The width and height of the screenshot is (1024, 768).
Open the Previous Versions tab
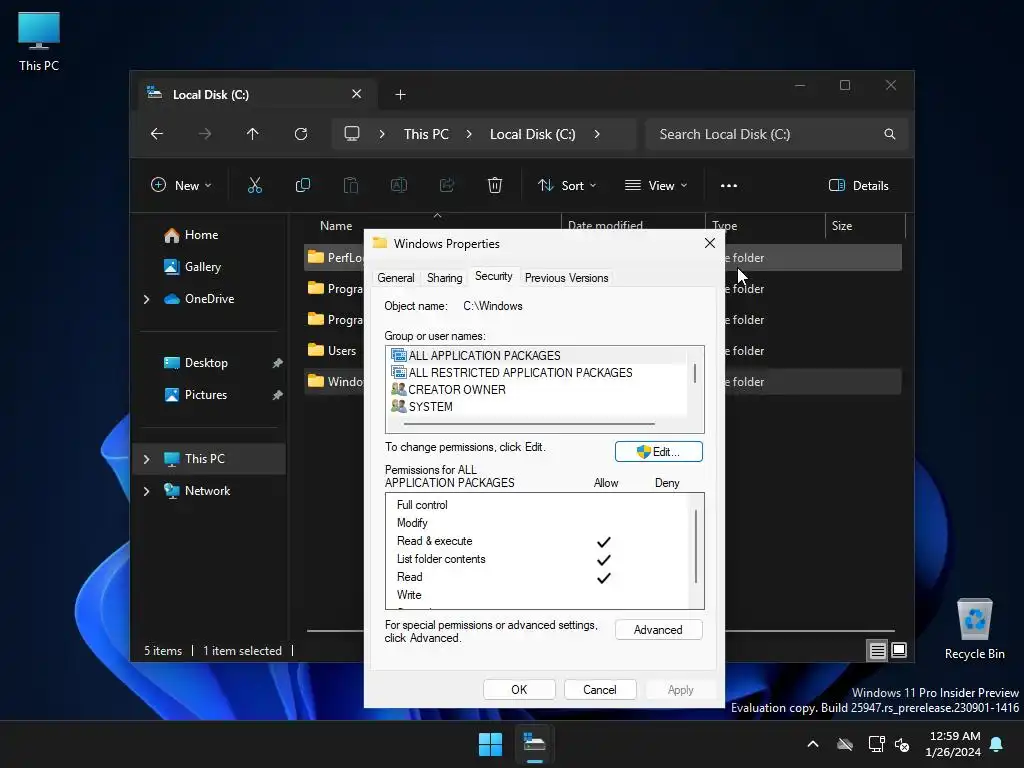566,278
